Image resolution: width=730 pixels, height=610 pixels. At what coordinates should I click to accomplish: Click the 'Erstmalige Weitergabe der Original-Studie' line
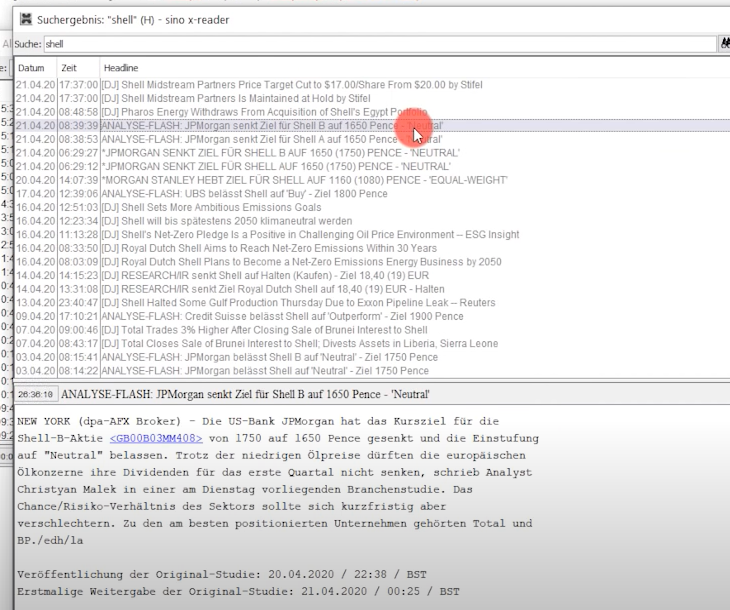coord(238,591)
